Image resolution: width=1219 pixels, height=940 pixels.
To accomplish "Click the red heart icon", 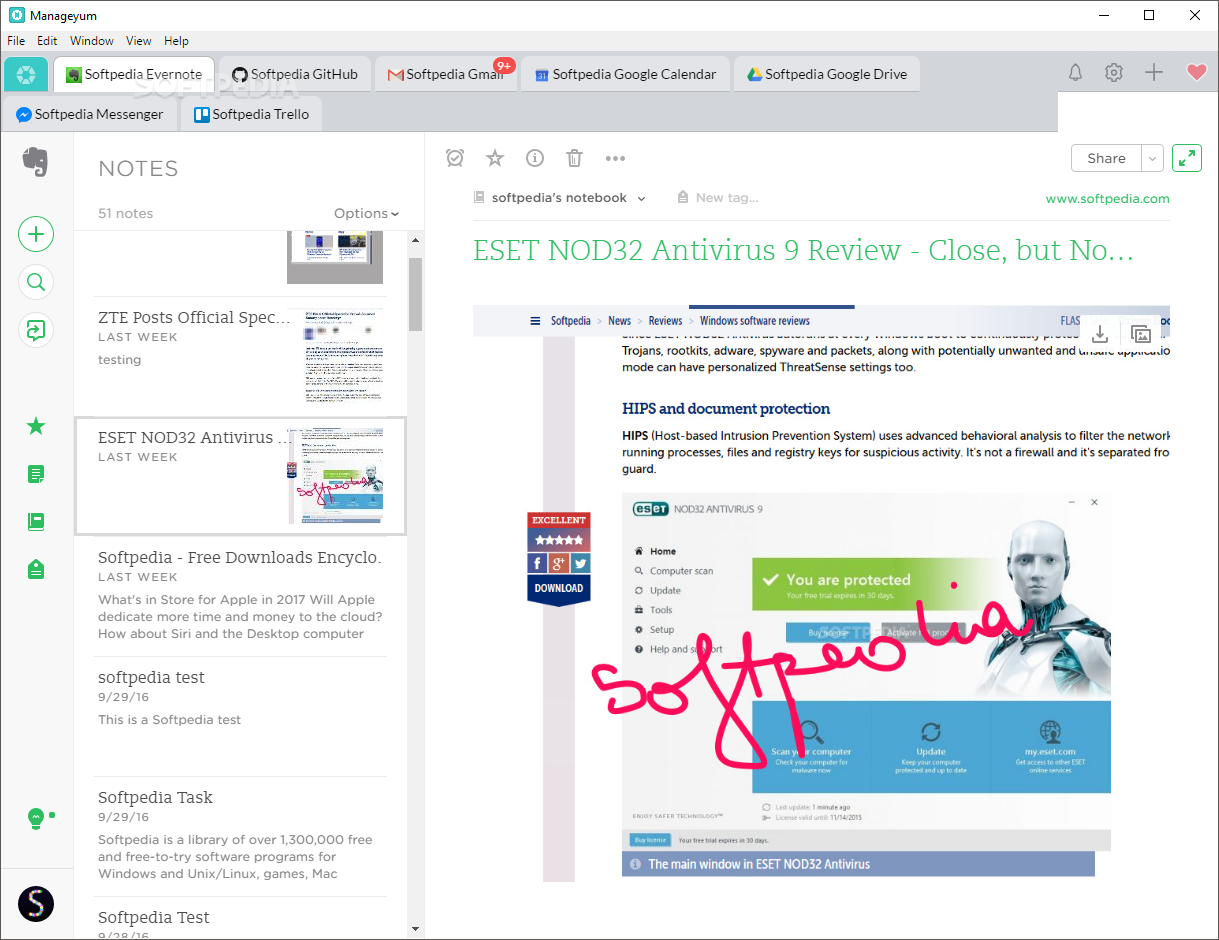I will pos(1196,73).
